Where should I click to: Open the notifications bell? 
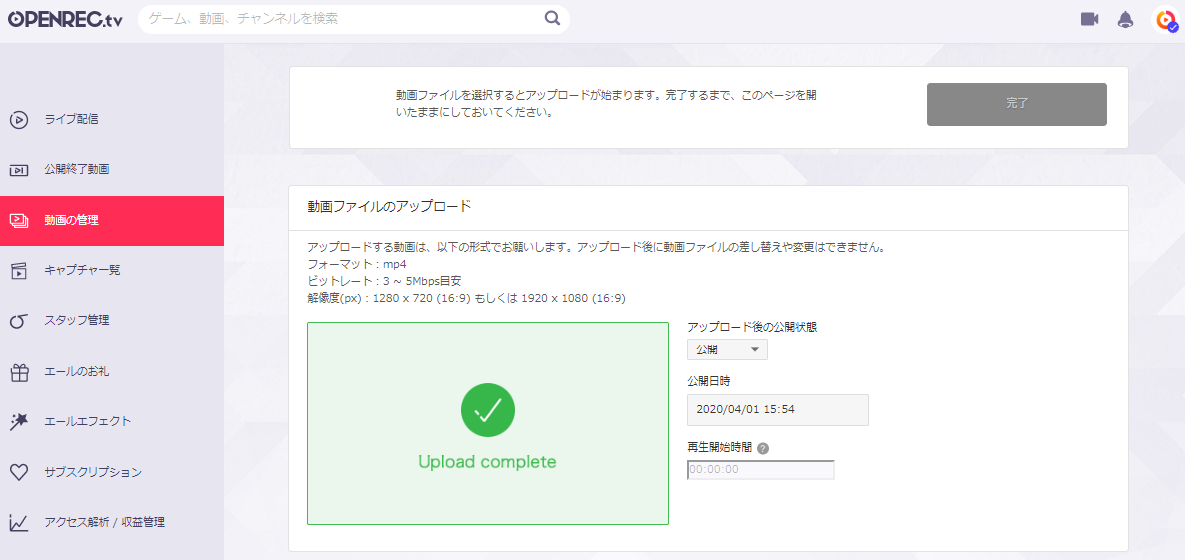(x=1125, y=20)
